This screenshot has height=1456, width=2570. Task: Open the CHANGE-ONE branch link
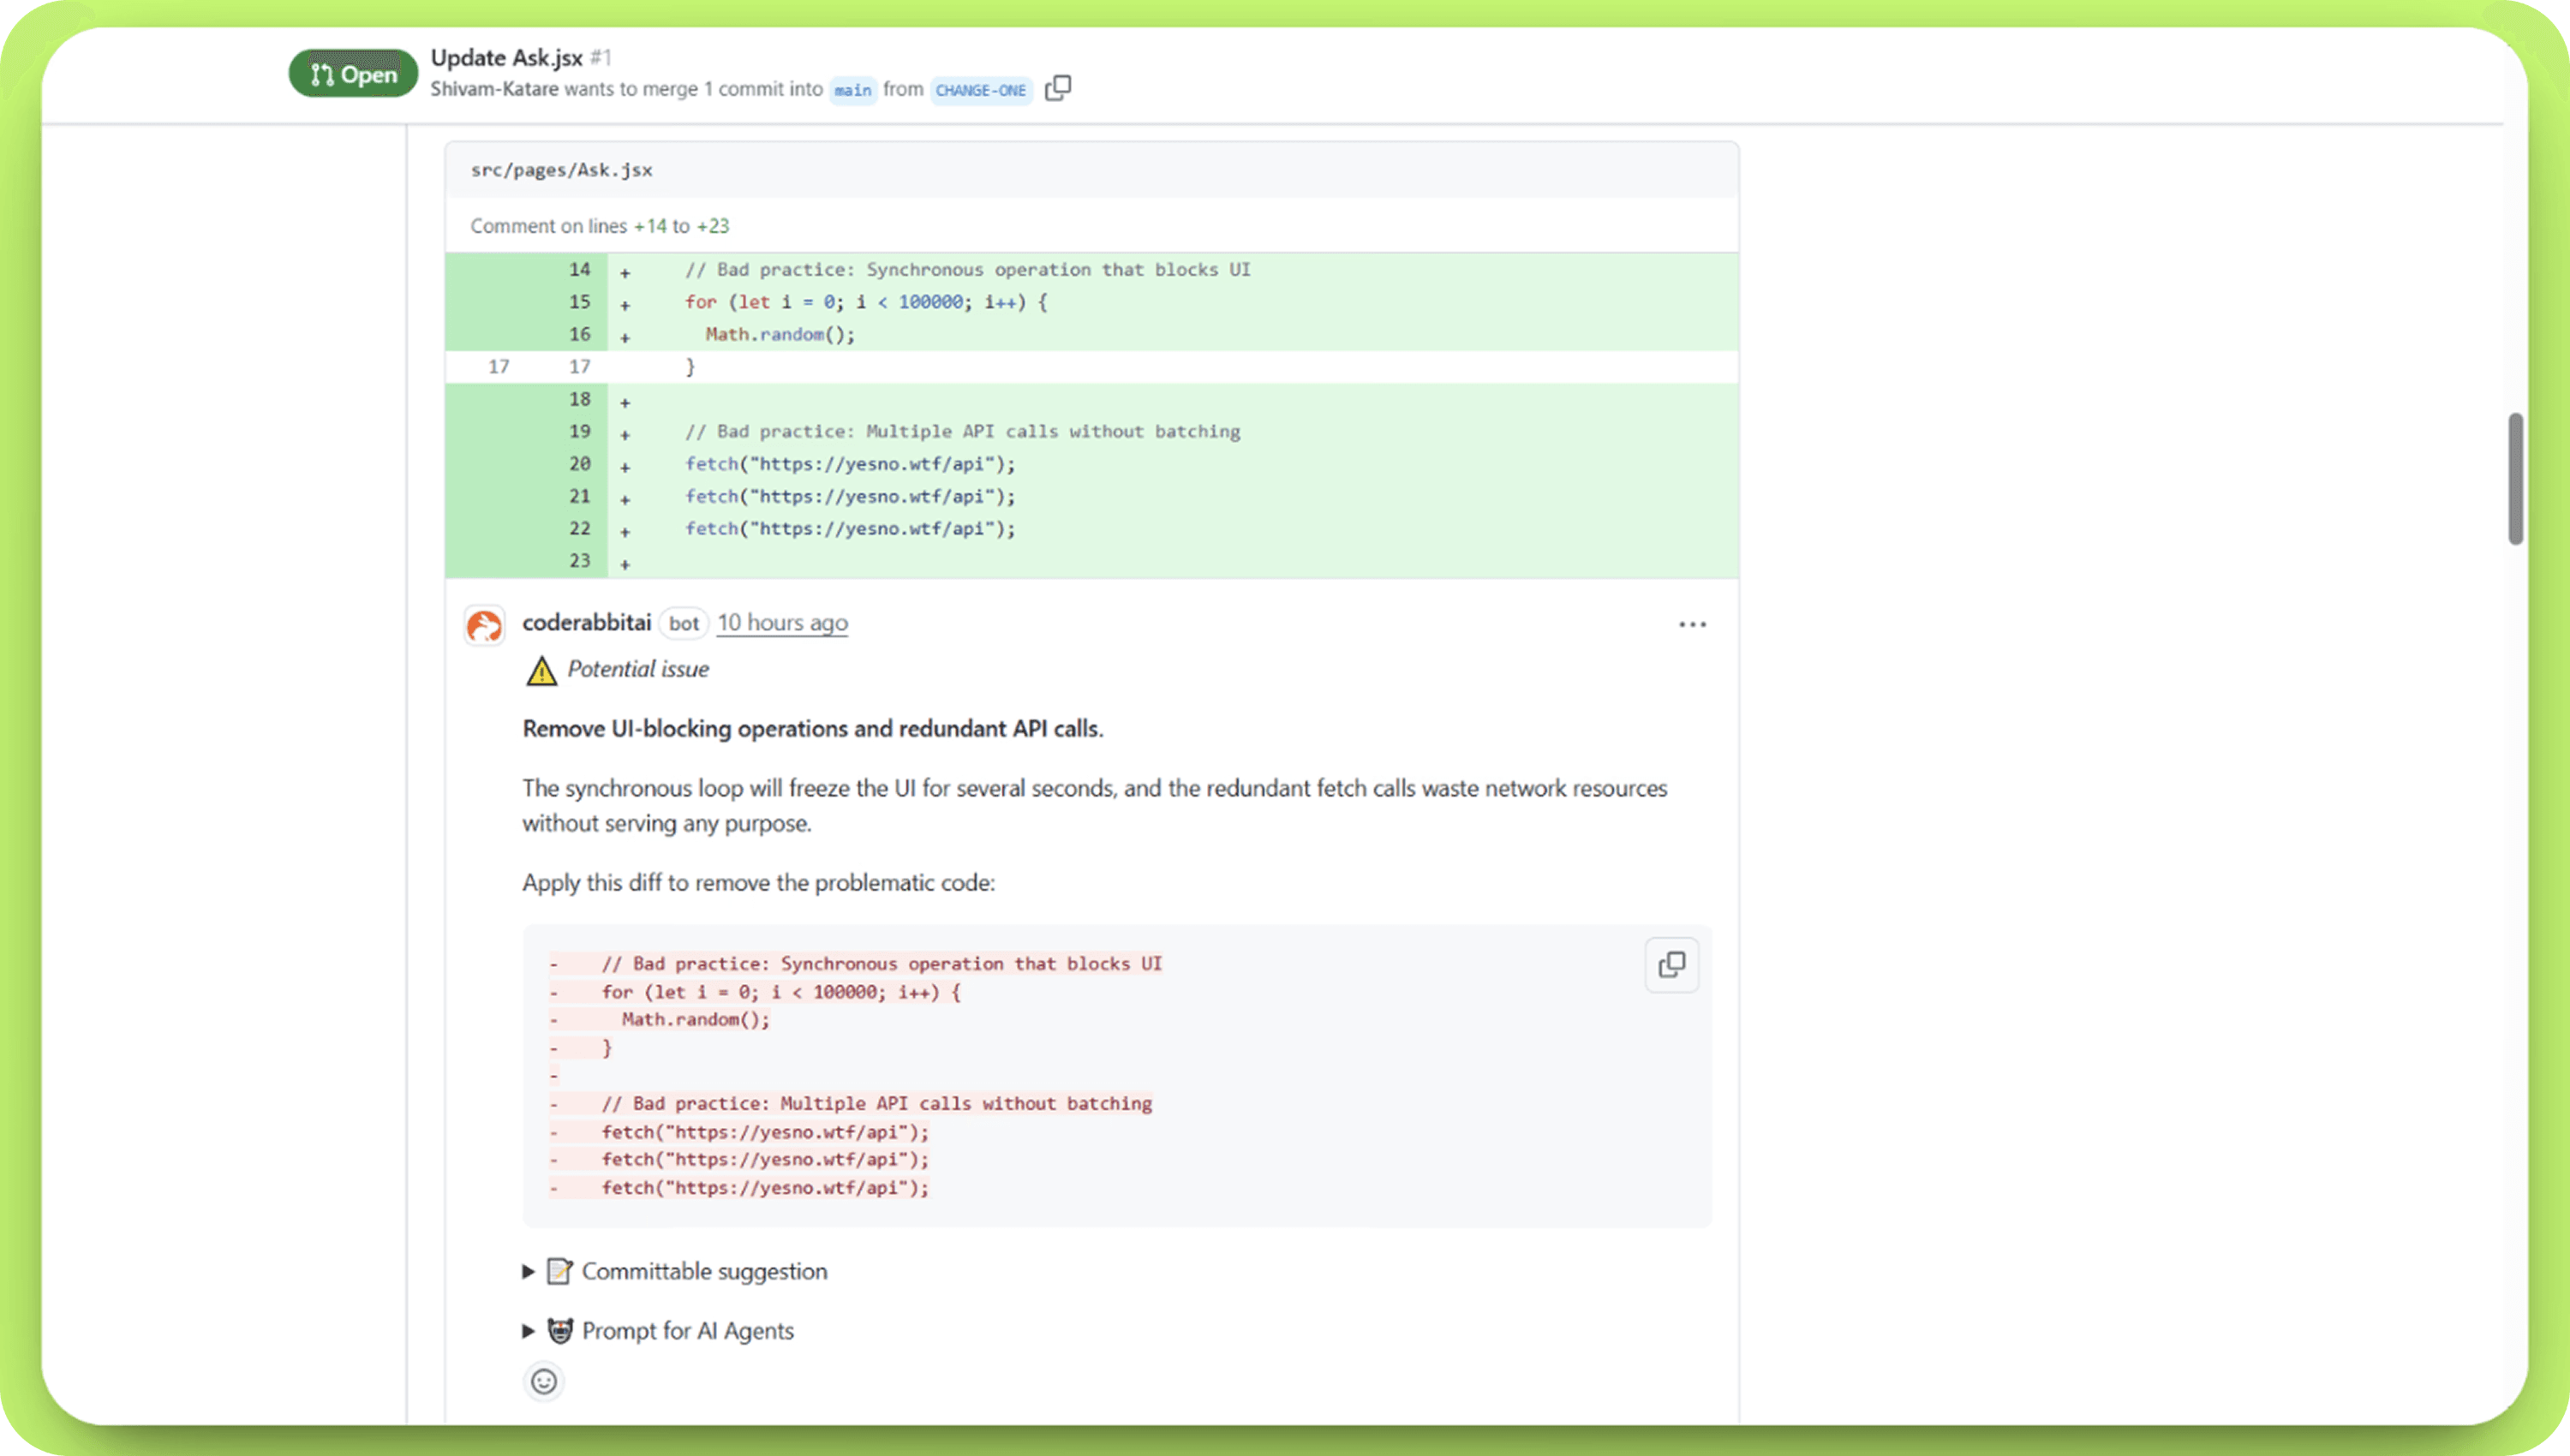[x=980, y=90]
